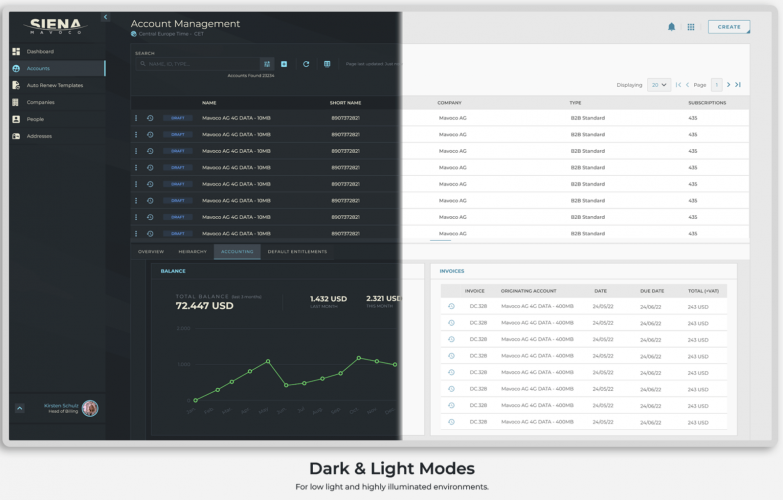
Task: Open the bottom account row's kebab menu
Action: (x=136, y=234)
